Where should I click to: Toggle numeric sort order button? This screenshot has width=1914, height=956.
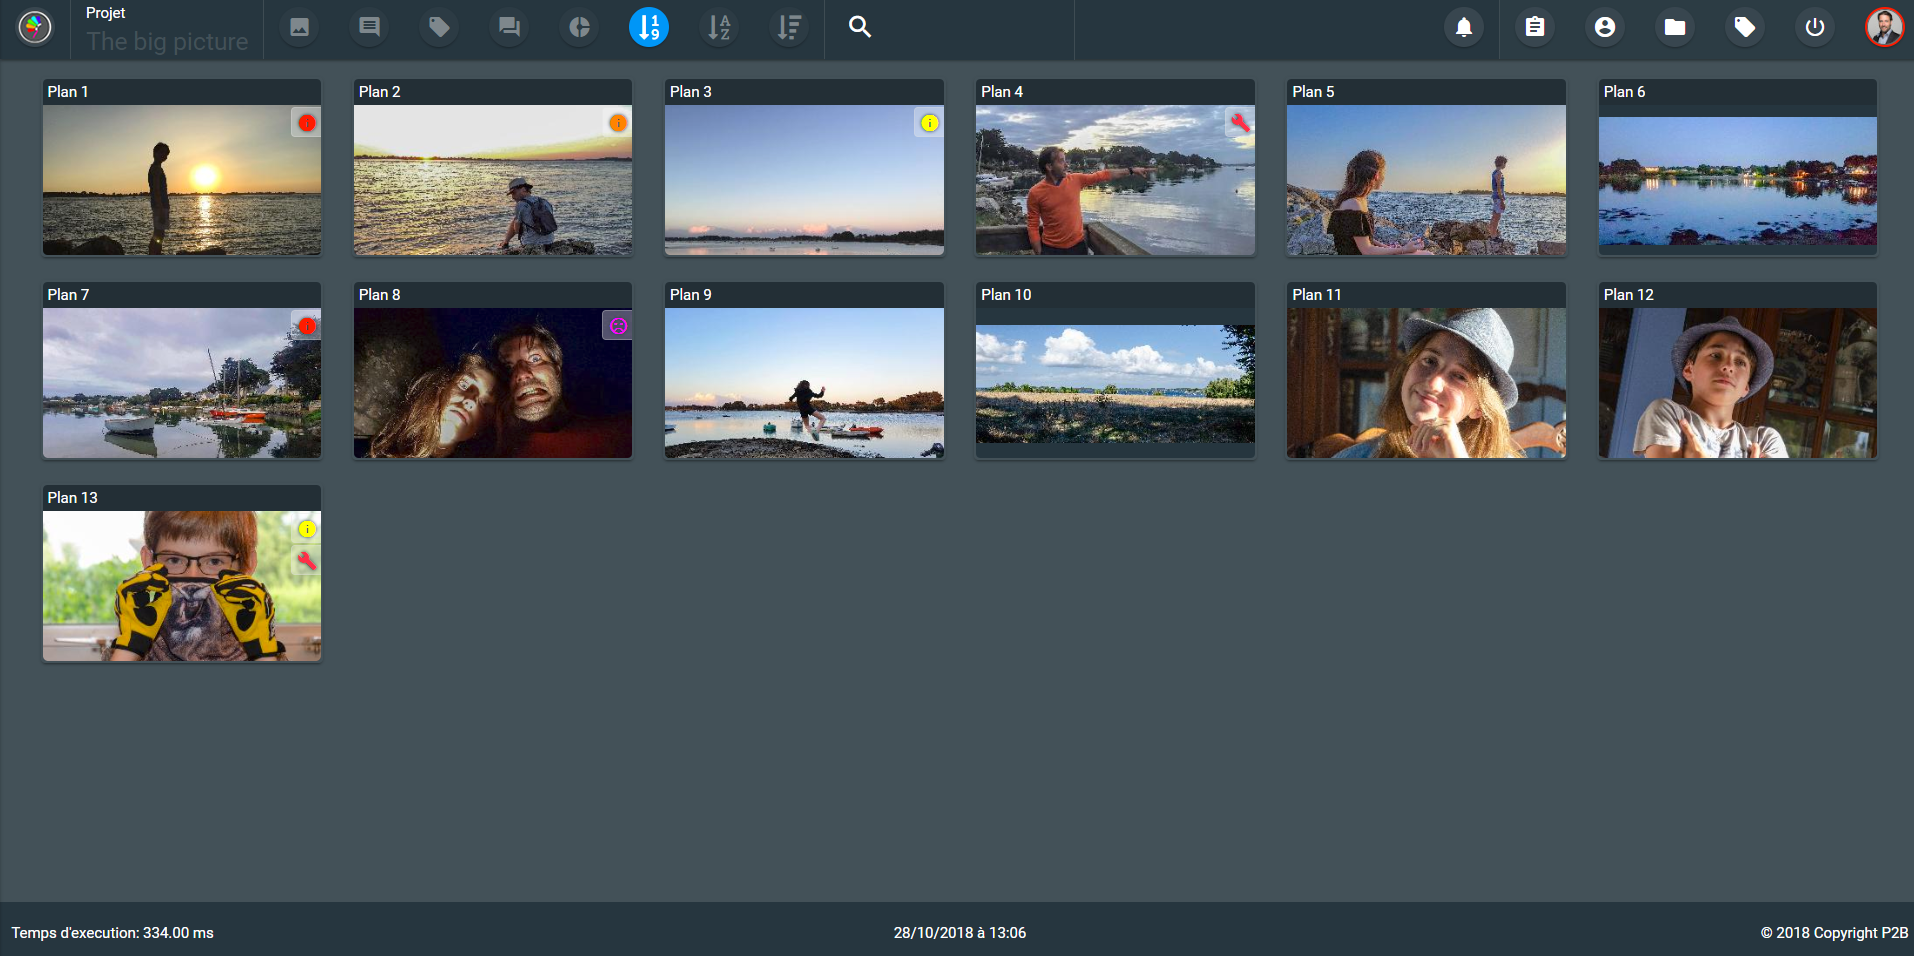(x=649, y=27)
